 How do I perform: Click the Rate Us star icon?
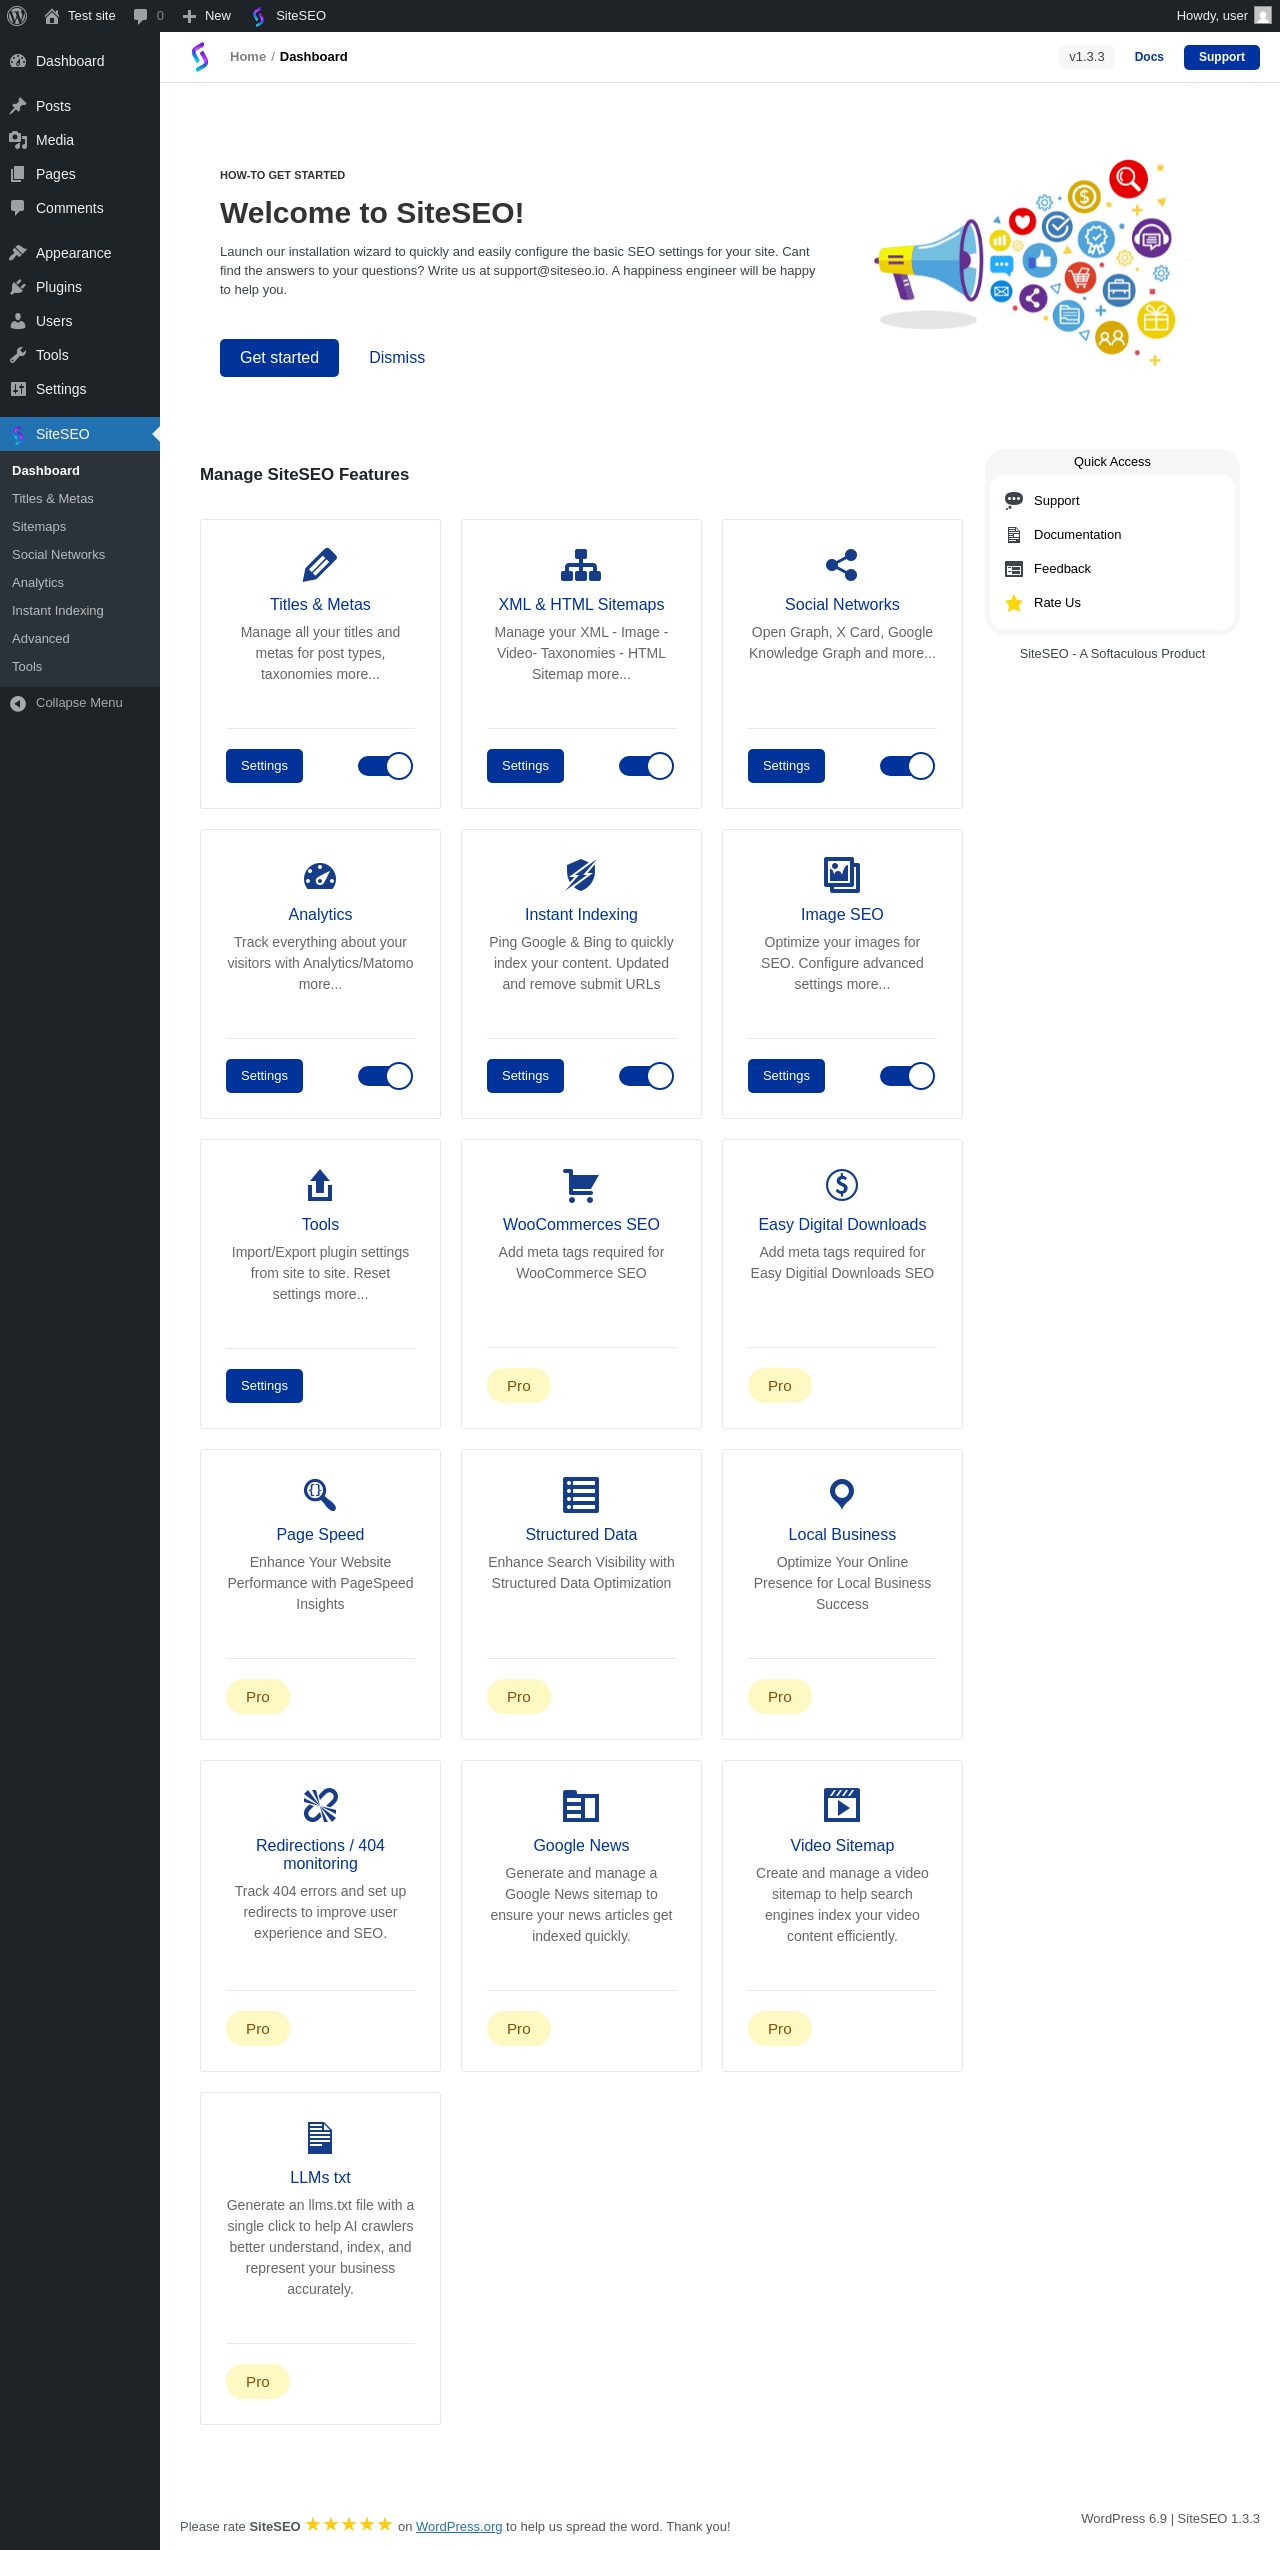coord(1014,603)
